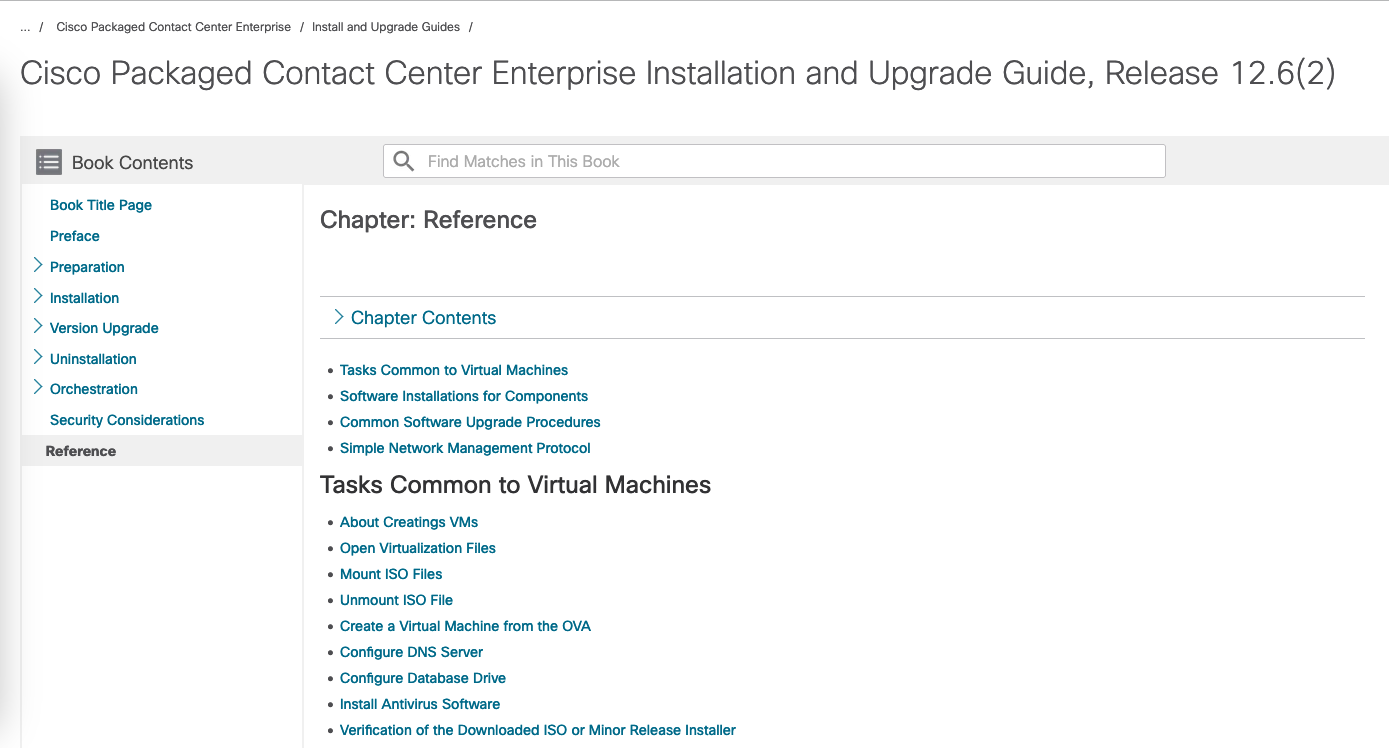This screenshot has height=748, width=1389.
Task: Click the Find Matches in This Book field
Action: [790, 161]
